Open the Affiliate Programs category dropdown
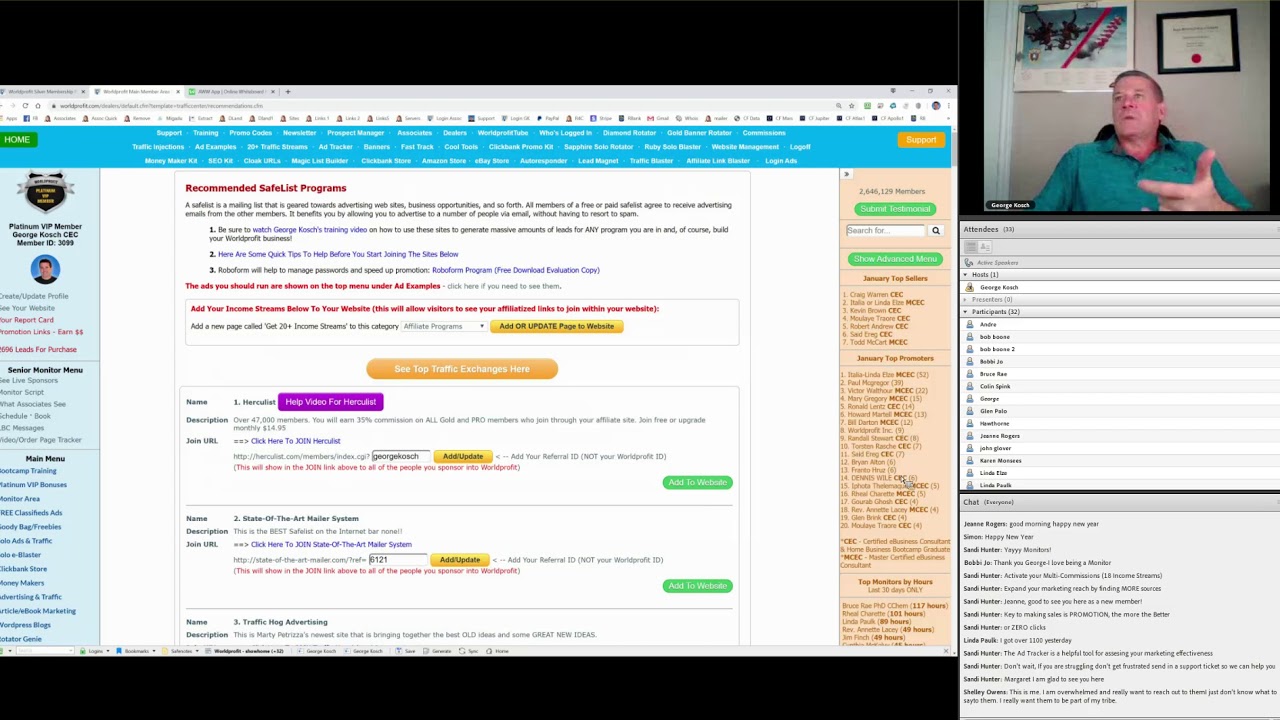 click(x=443, y=327)
